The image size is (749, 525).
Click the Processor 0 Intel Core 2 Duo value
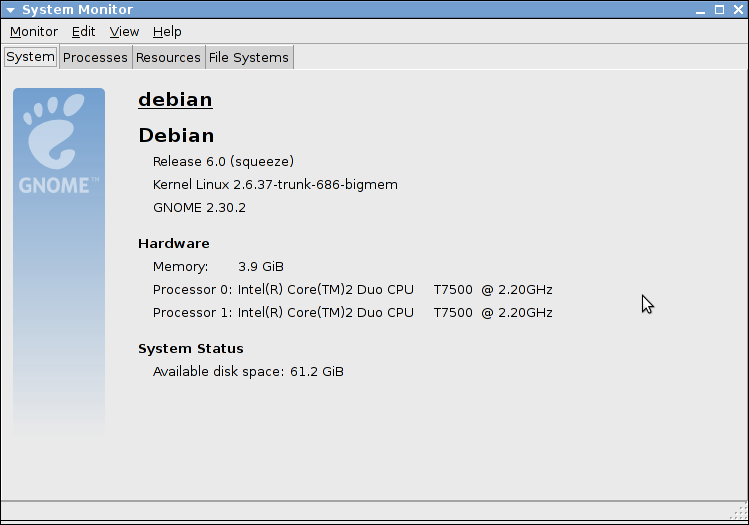(x=395, y=289)
